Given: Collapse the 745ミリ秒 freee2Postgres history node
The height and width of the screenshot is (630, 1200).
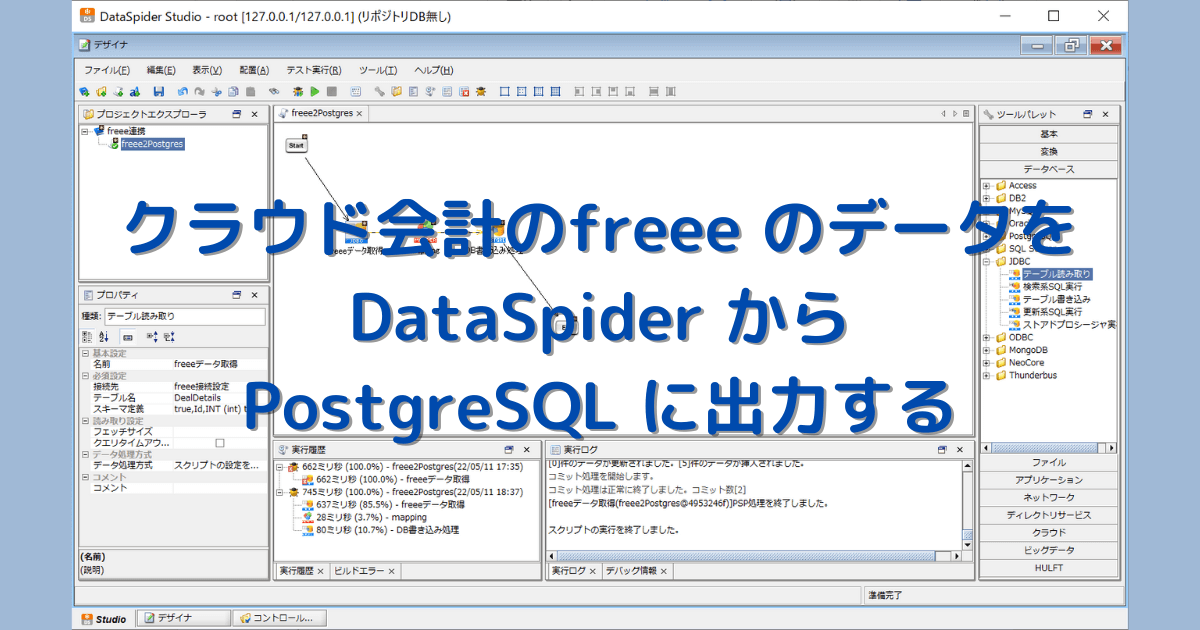Looking at the screenshot, I should [x=281, y=492].
